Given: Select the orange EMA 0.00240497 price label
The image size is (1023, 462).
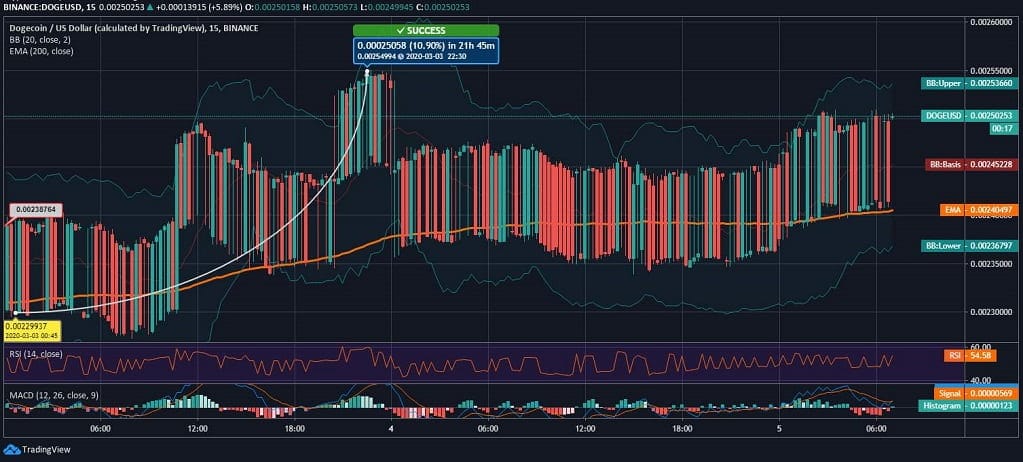Looking at the screenshot, I should point(979,209).
